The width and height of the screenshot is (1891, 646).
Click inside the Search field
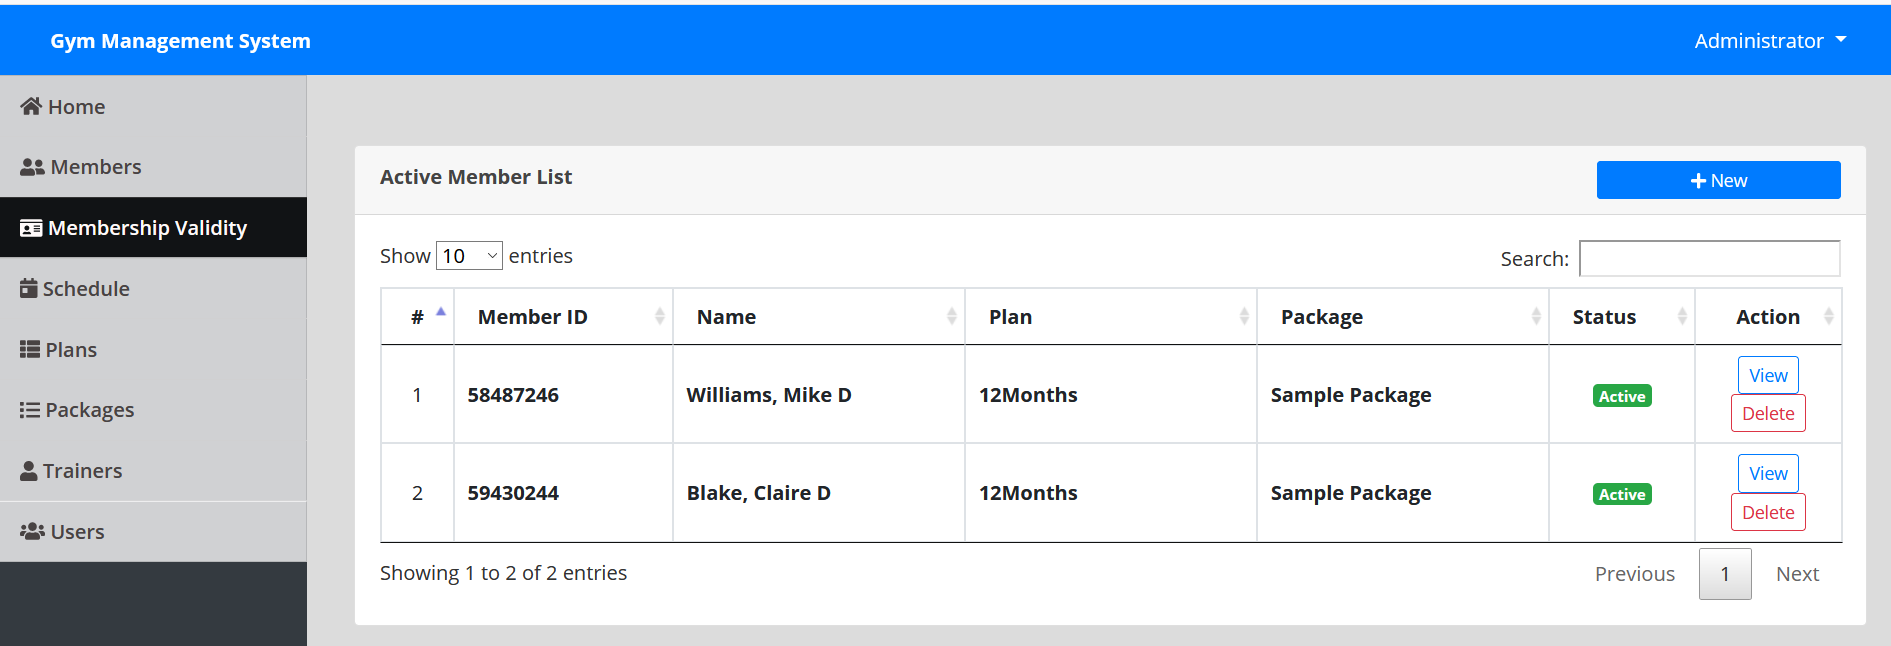[1709, 258]
